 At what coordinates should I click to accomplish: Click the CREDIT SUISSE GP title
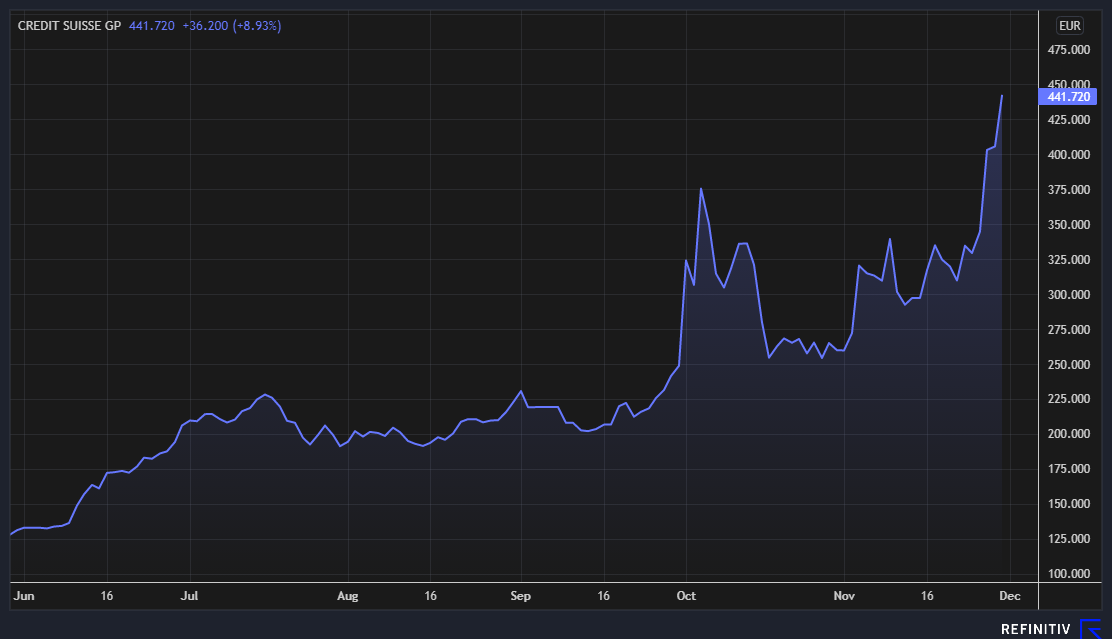pos(70,26)
